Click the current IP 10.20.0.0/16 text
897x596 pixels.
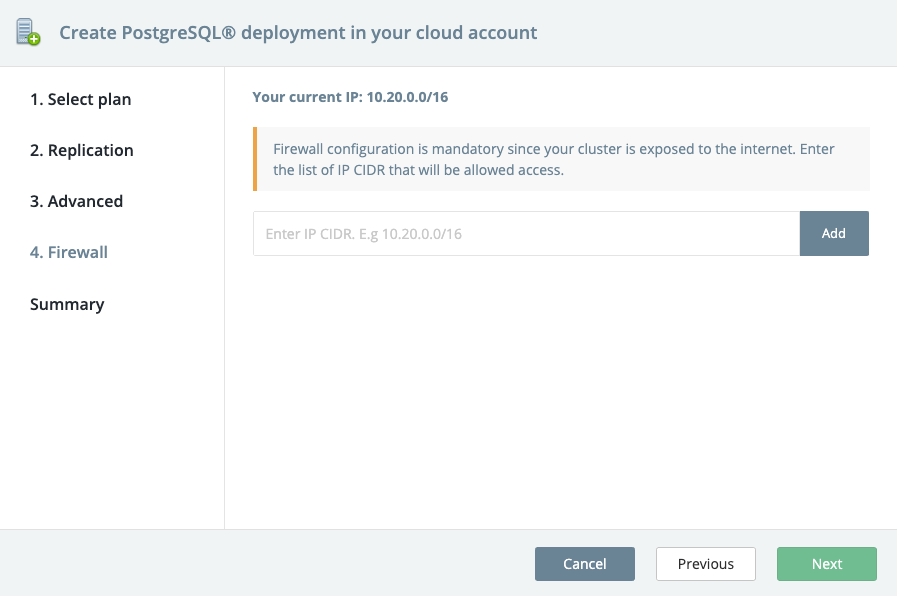tap(350, 97)
